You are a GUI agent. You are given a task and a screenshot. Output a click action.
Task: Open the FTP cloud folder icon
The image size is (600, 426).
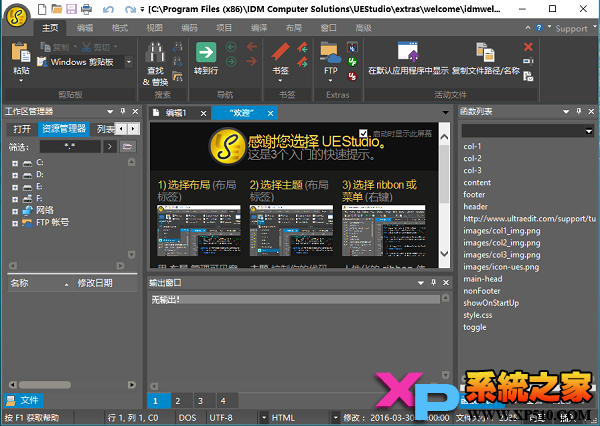[x=331, y=52]
